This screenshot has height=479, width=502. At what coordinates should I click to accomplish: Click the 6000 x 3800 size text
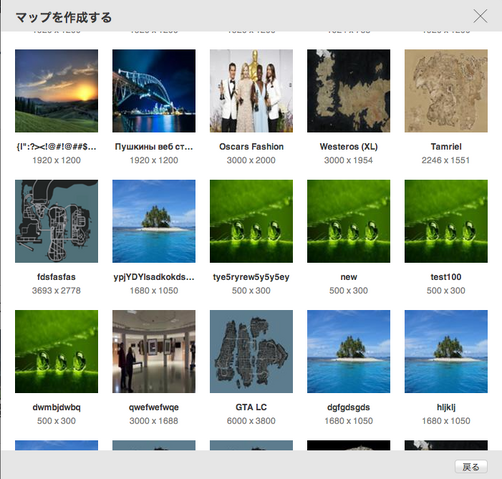(251, 421)
